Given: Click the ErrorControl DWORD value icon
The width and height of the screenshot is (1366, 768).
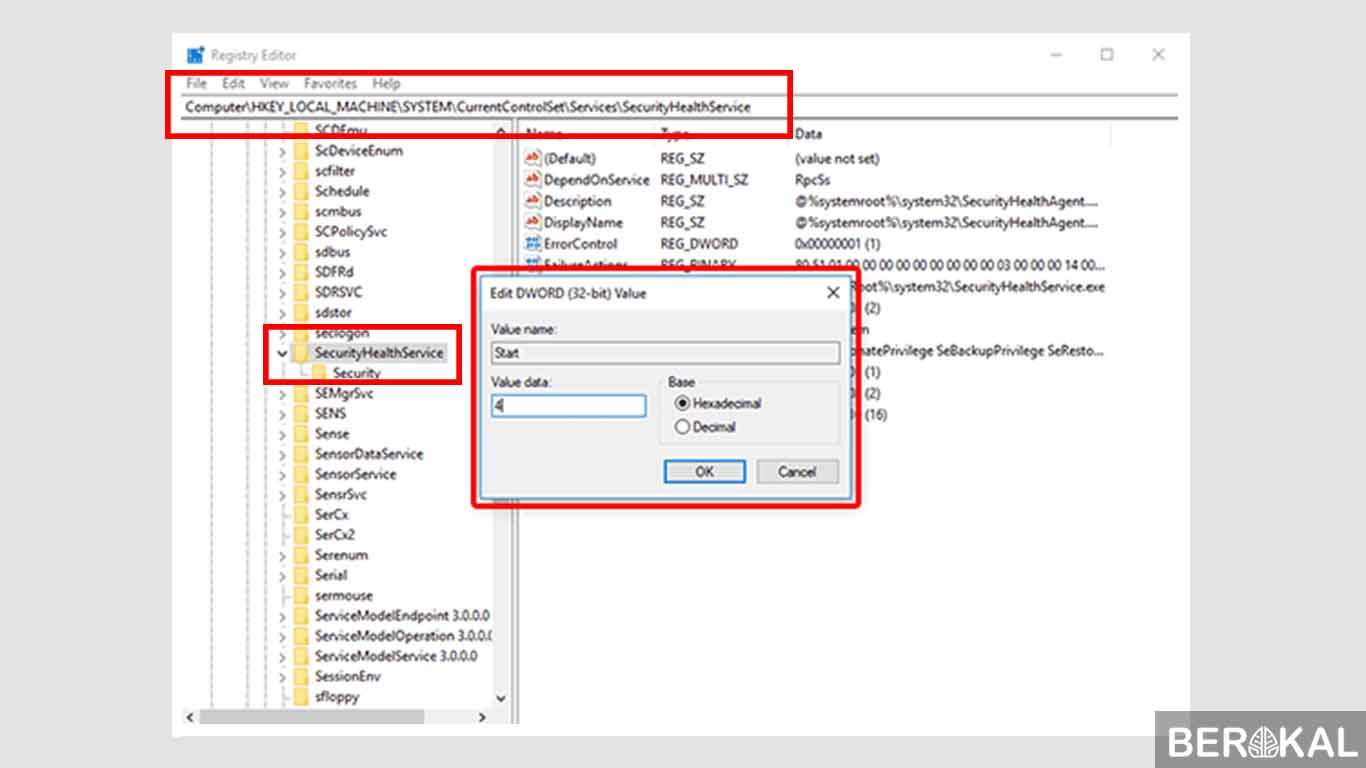Looking at the screenshot, I should tap(533, 244).
